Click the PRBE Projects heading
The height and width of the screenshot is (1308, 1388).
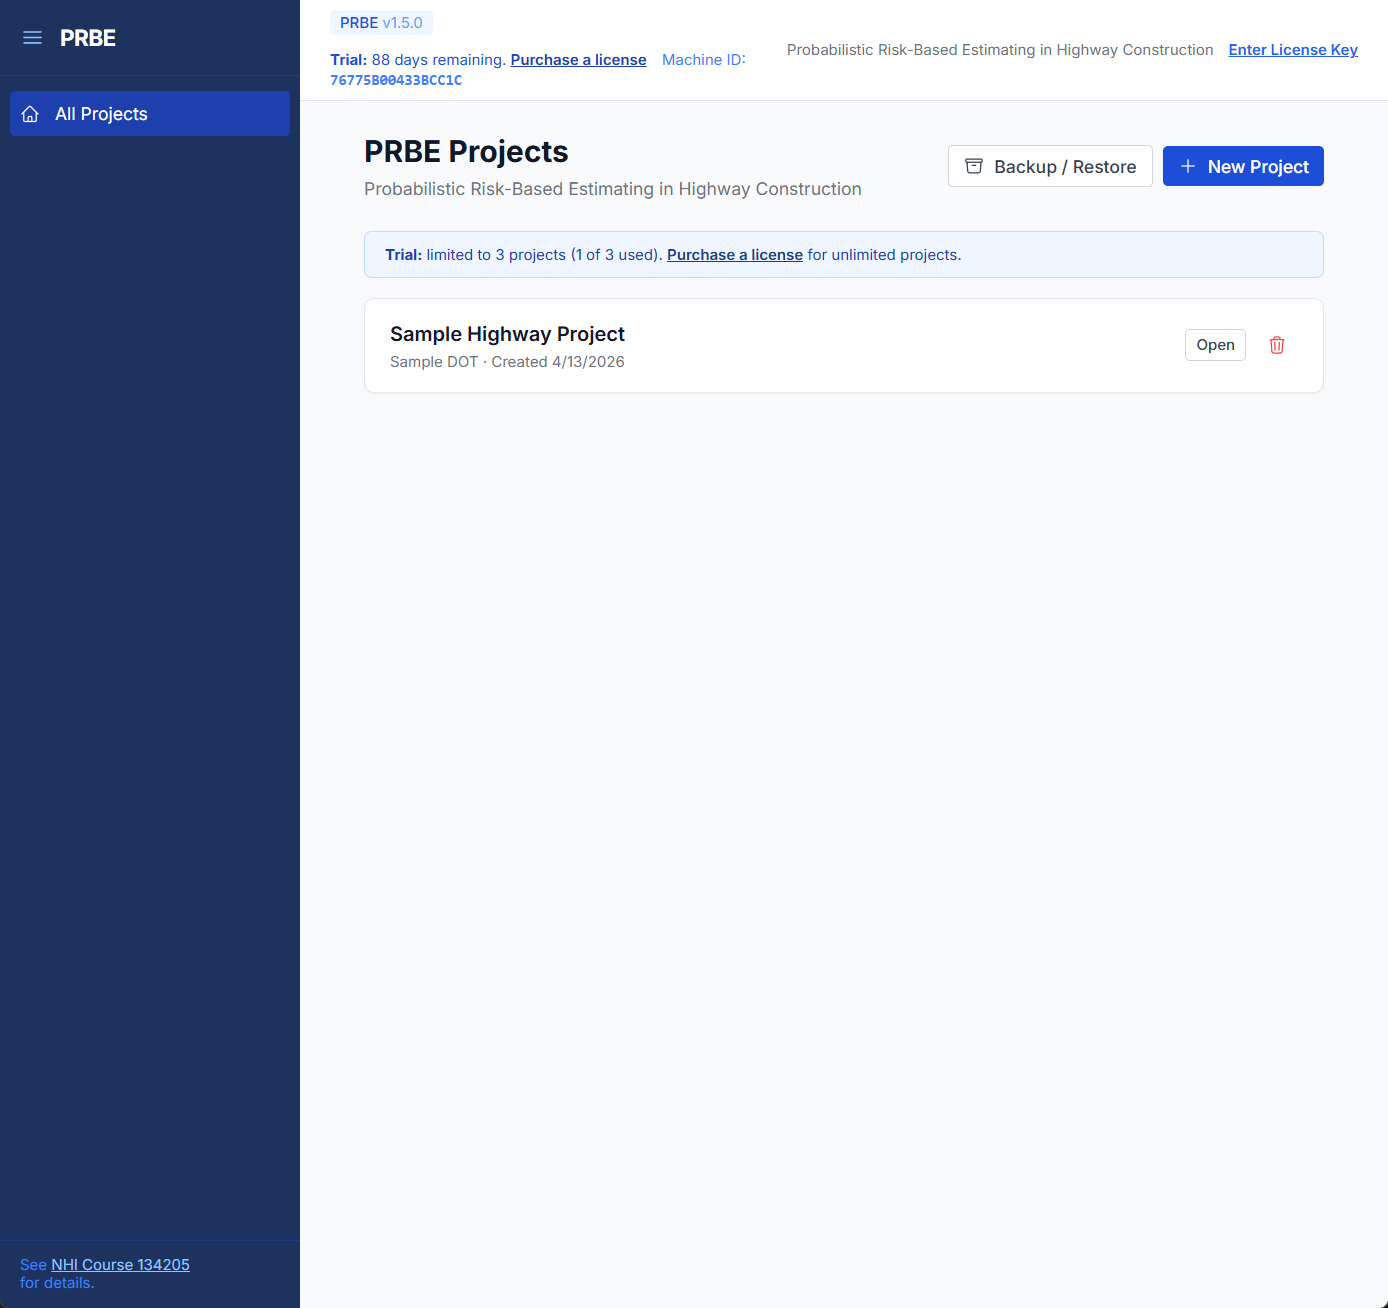pyautogui.click(x=466, y=151)
